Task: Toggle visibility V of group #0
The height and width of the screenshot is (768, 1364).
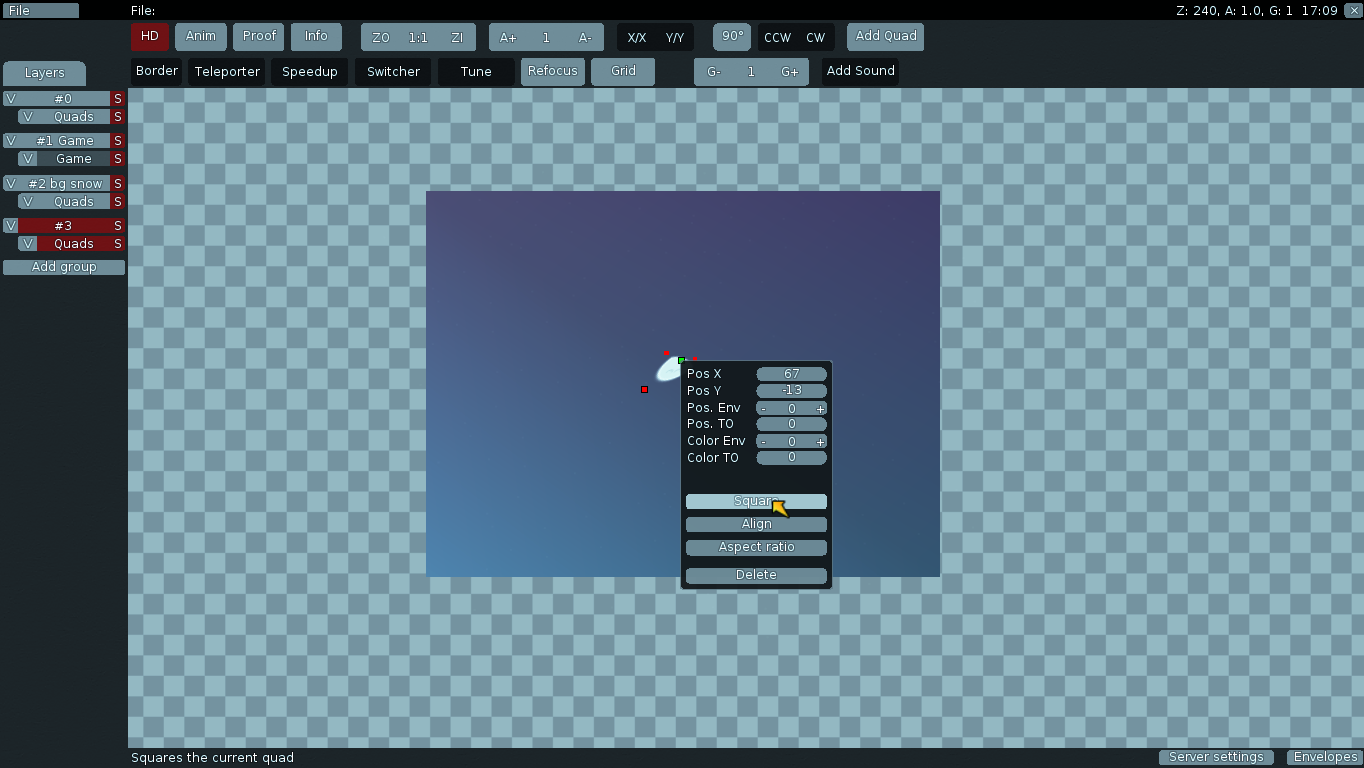Action: [10, 99]
